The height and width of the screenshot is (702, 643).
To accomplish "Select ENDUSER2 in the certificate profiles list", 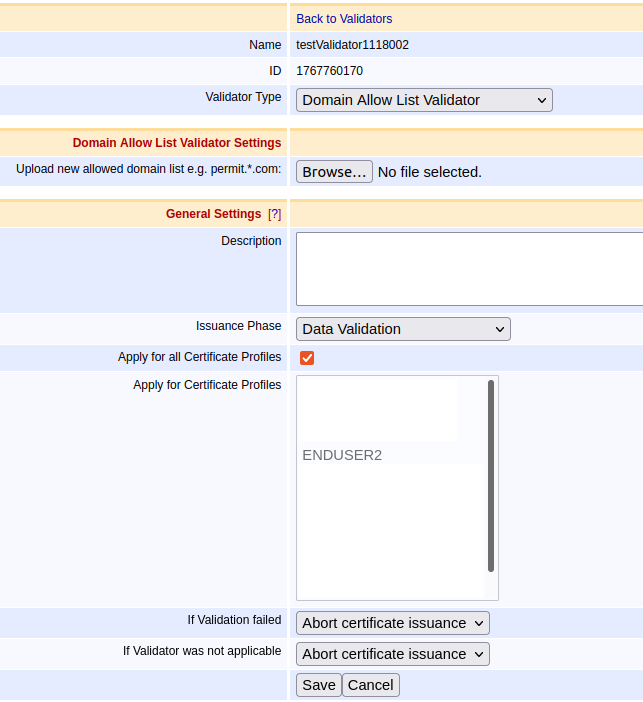I will tap(342, 455).
